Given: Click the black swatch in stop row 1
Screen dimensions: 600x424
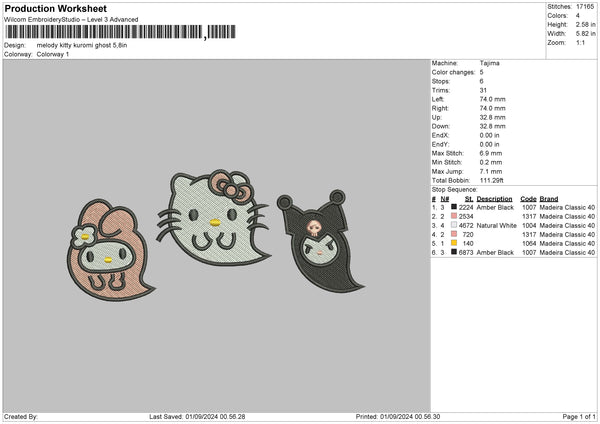Looking at the screenshot, I should pyautogui.click(x=454, y=207).
